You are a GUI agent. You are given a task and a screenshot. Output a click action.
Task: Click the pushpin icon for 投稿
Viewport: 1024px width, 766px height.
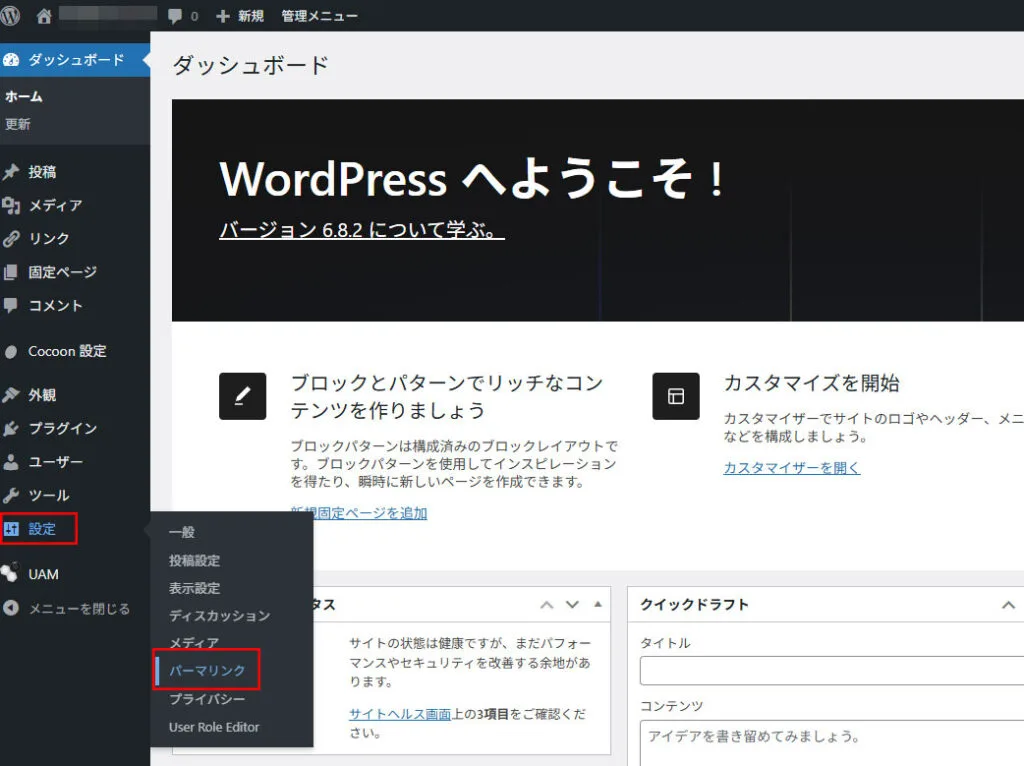pos(11,172)
